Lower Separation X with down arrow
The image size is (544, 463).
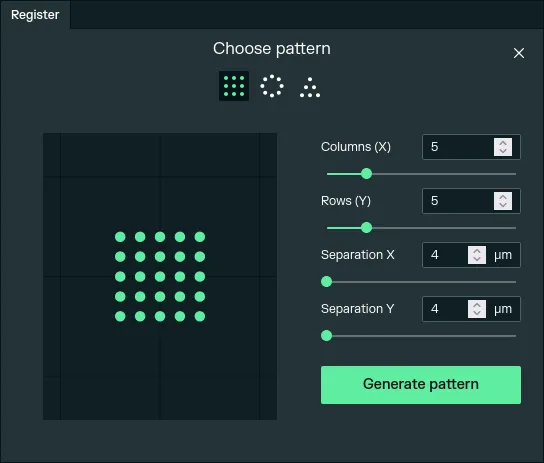[477, 259]
